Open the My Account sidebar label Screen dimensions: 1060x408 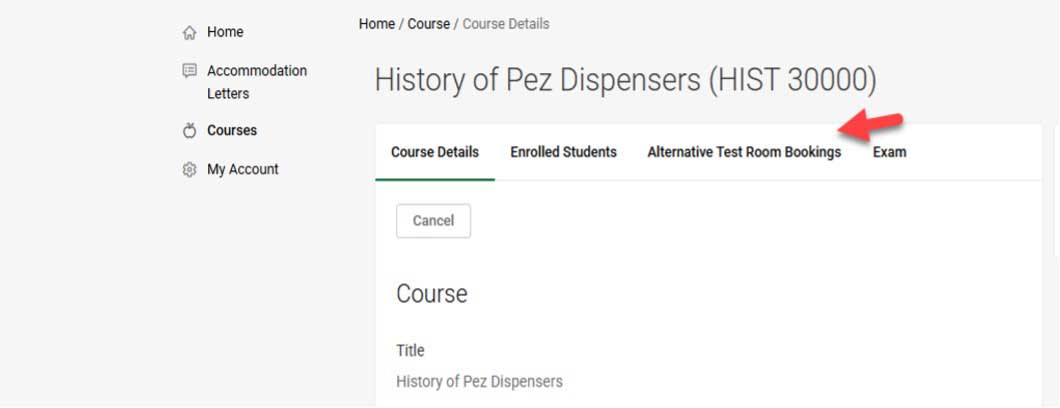243,169
